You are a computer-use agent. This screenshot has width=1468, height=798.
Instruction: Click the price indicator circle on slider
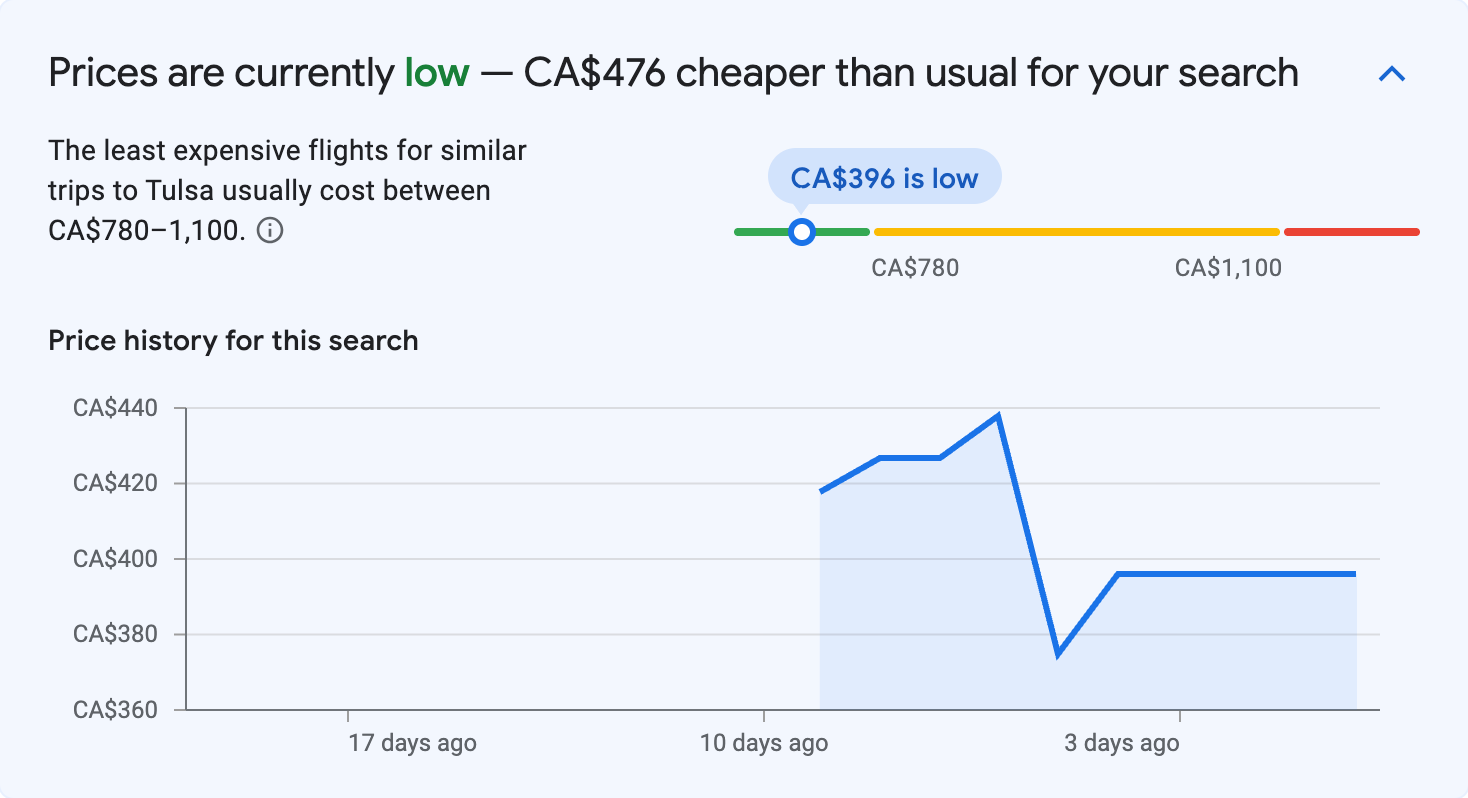click(801, 232)
